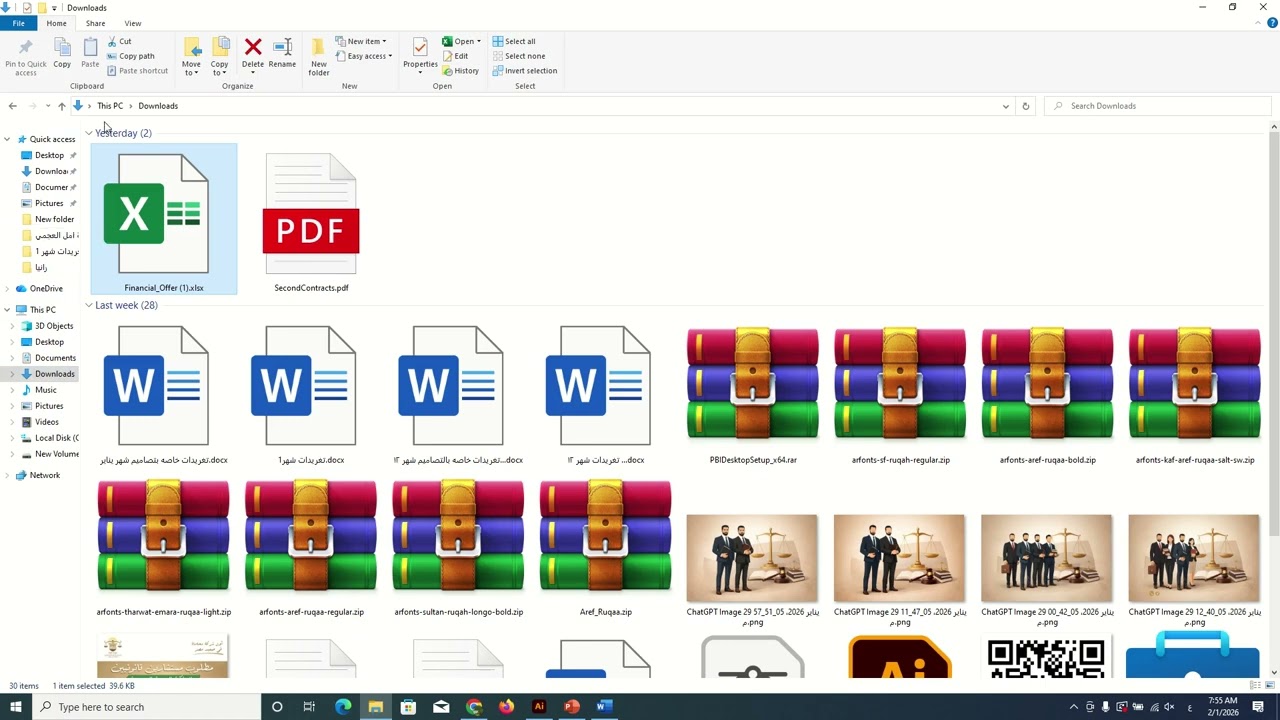The height and width of the screenshot is (720, 1280).
Task: Open the File tab
Action: tap(18, 23)
